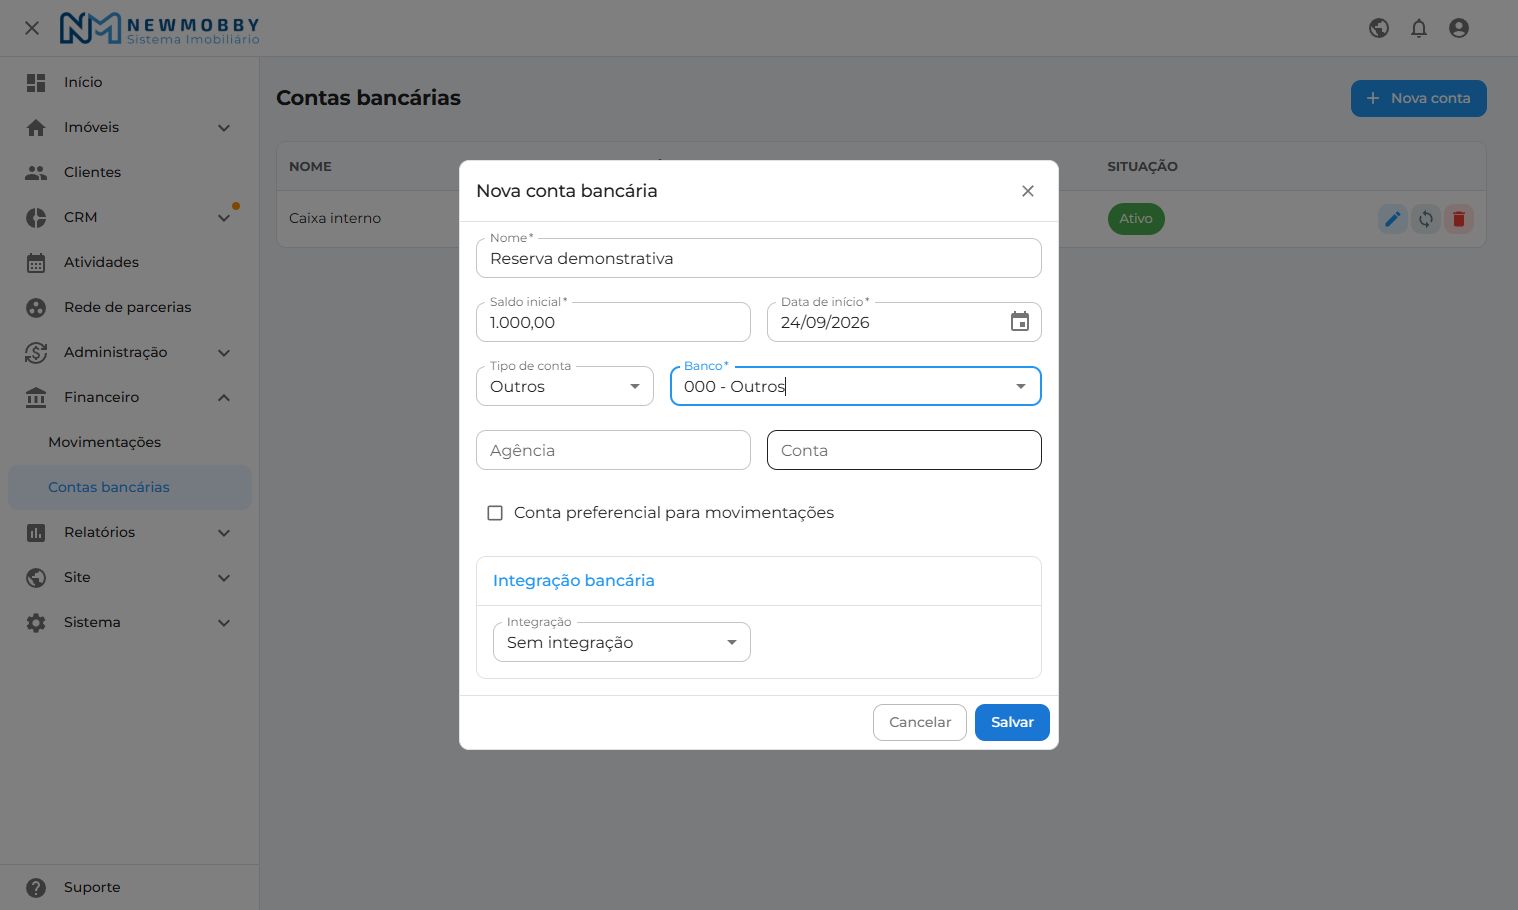This screenshot has width=1518, height=910.
Task: Open the user account avatar menu
Action: pyautogui.click(x=1459, y=28)
